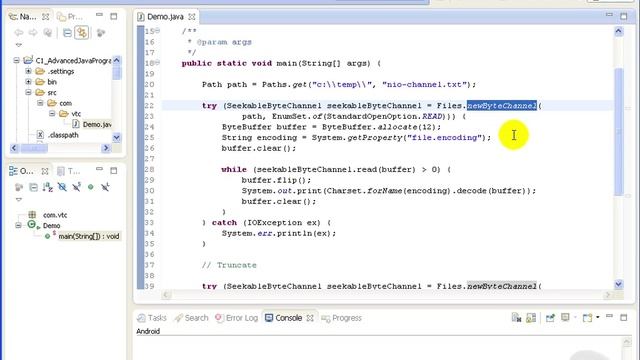Screen dimensions: 640x360
Task: Collapse the com folder
Action: coord(40,103)
